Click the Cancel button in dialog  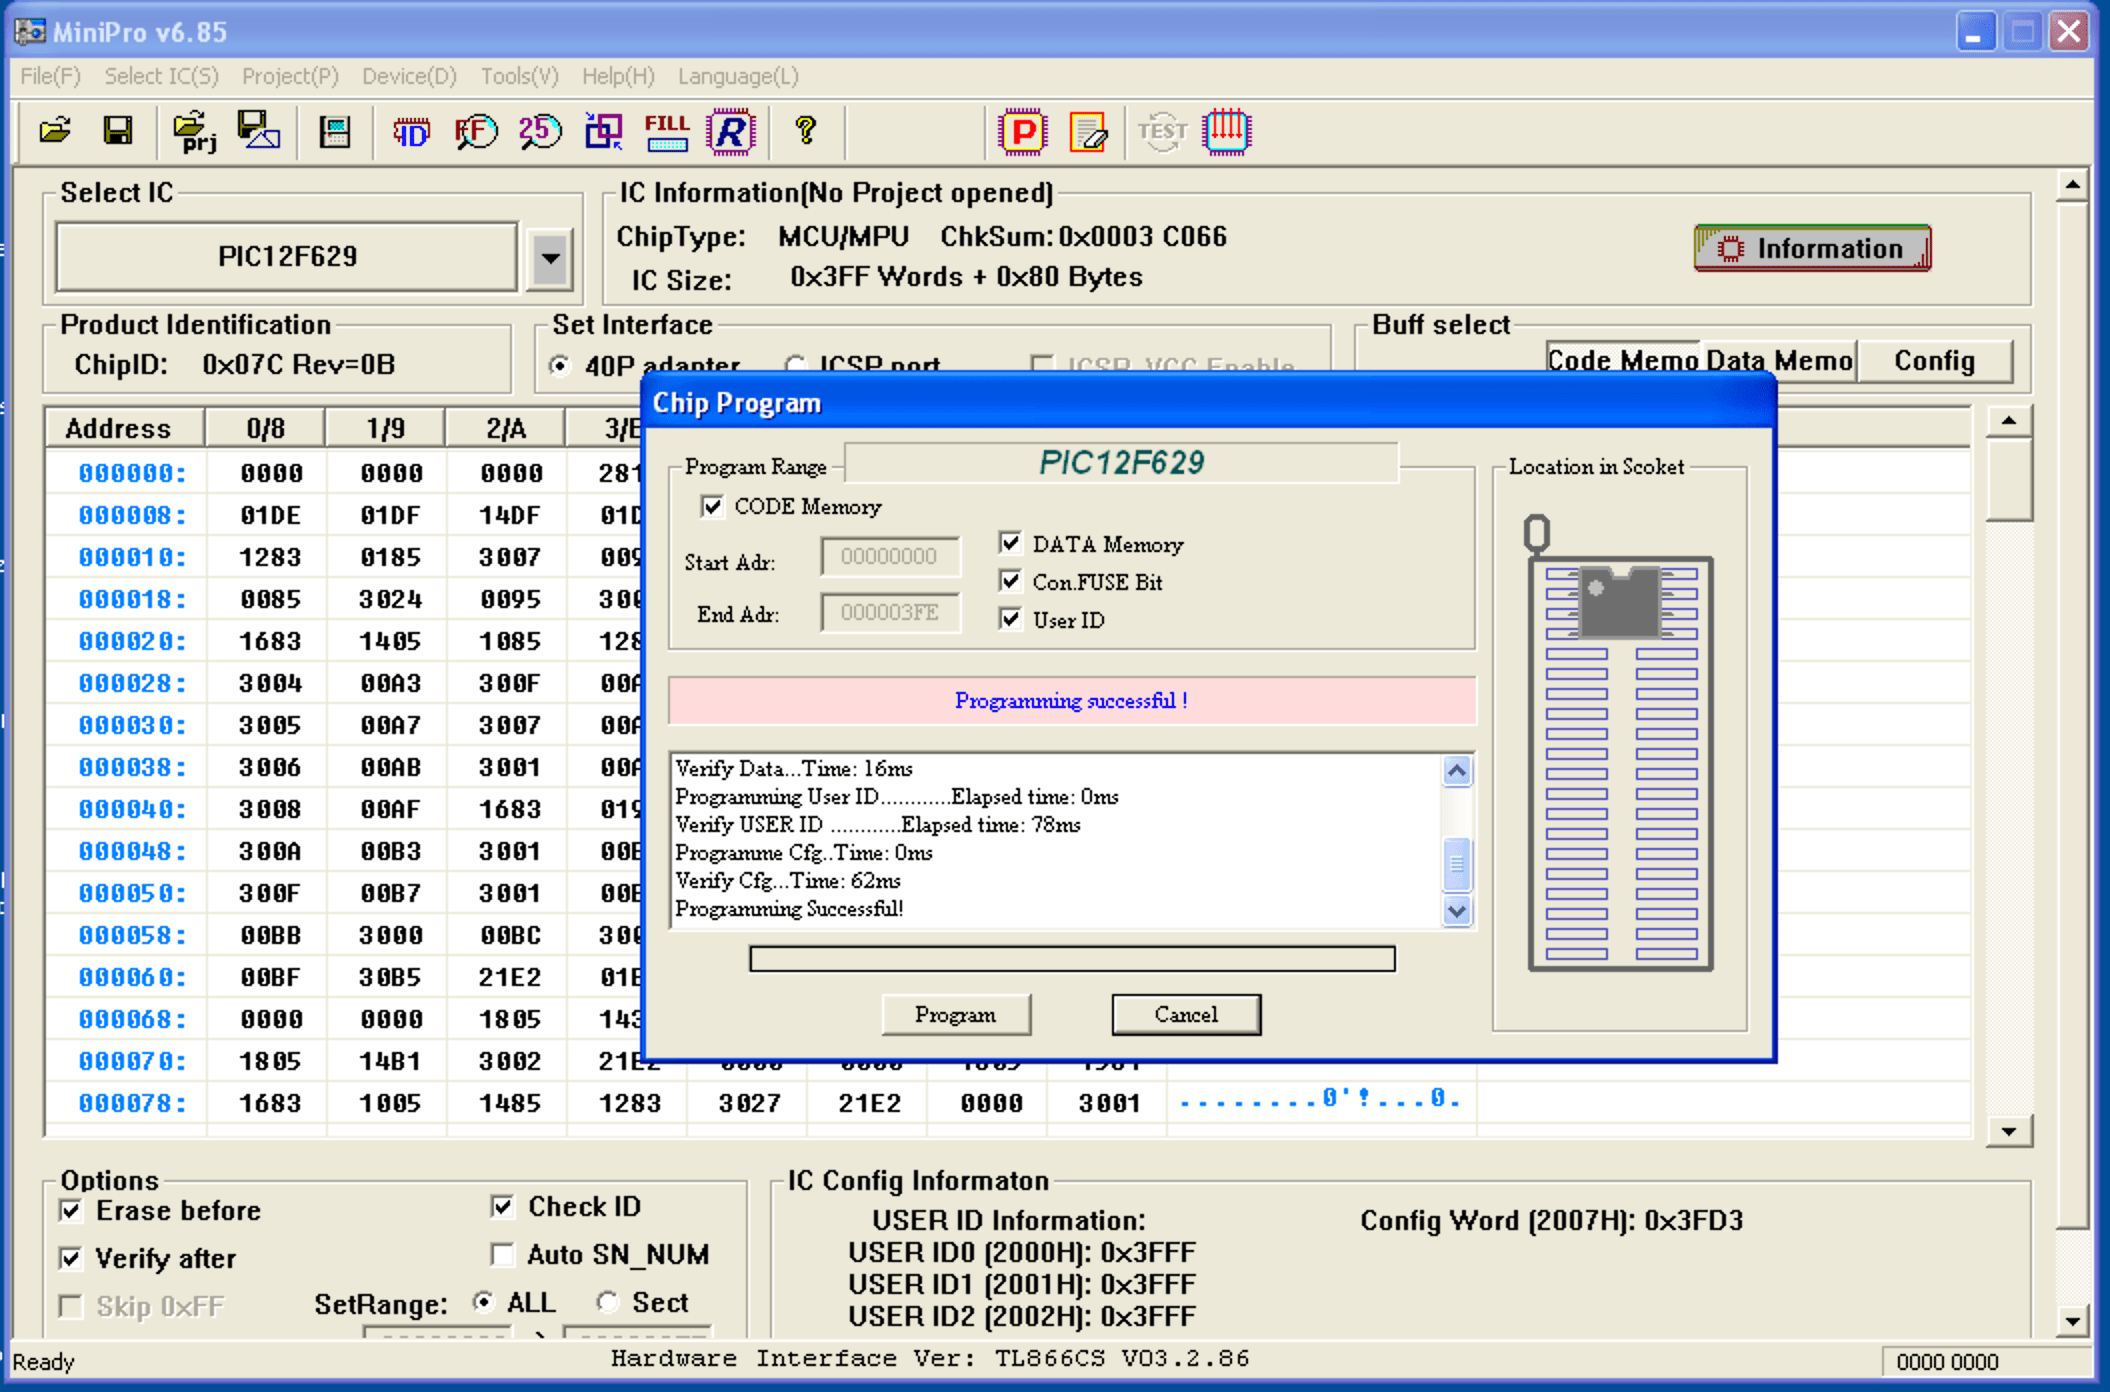1186,1015
